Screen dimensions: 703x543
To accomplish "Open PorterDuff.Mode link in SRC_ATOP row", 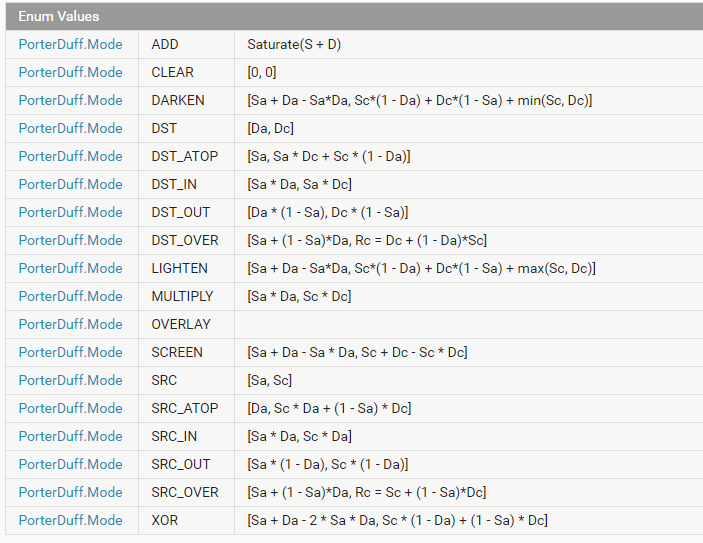I will point(70,408).
